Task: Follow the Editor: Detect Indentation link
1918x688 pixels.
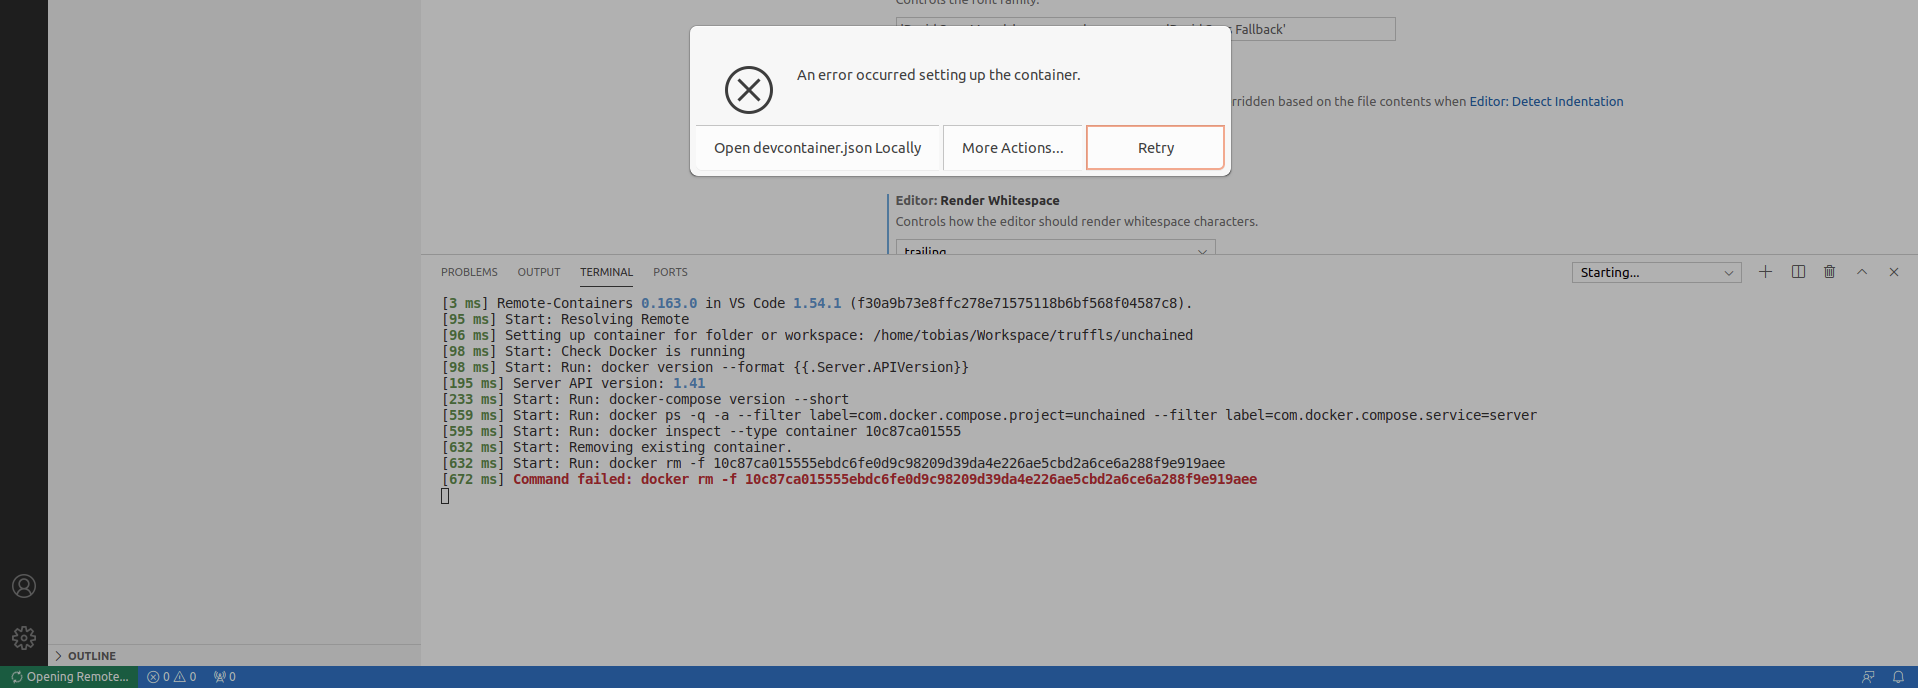Action: tap(1546, 102)
